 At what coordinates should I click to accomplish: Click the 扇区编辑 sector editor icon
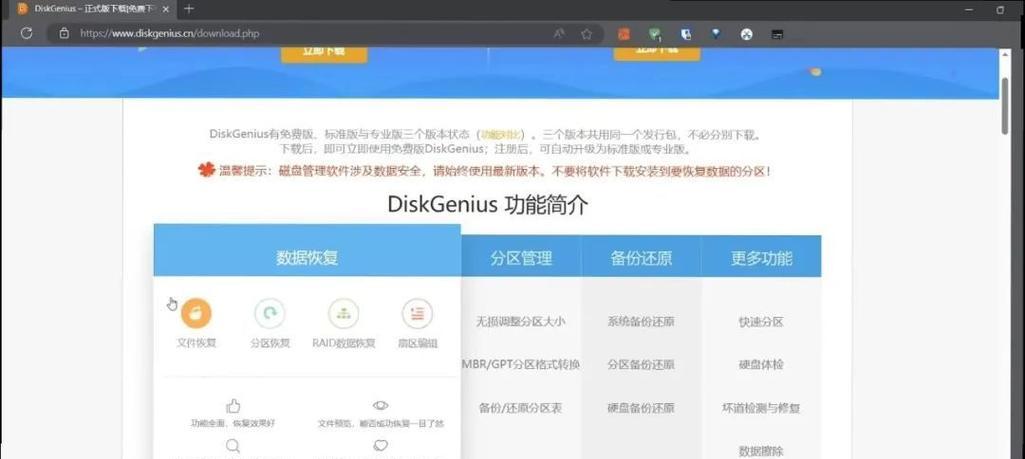(x=417, y=314)
